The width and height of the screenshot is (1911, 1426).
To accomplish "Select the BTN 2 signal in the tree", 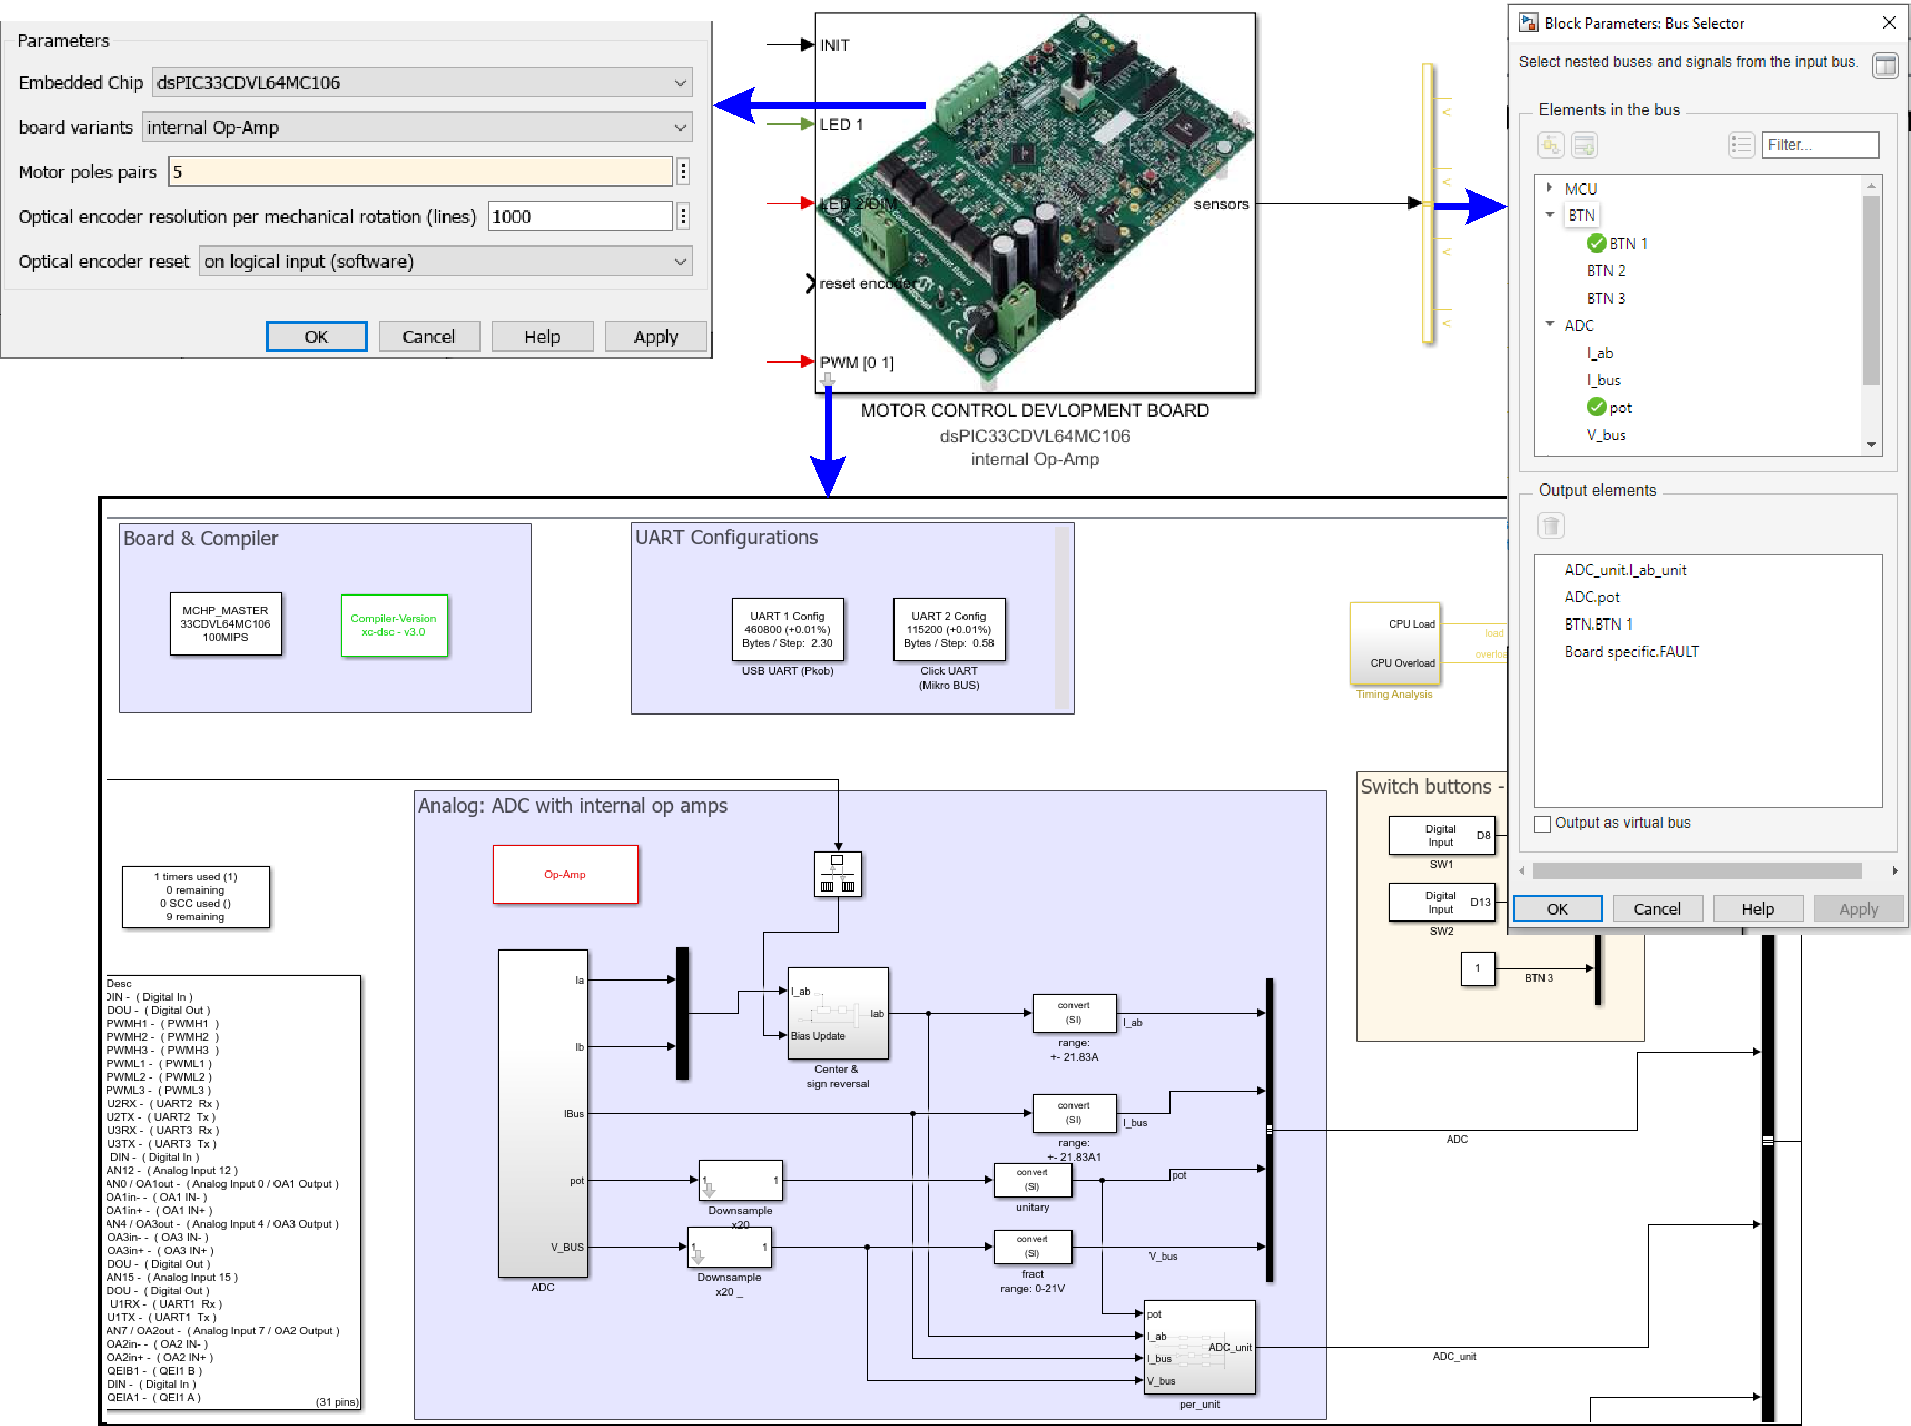I will click(1605, 271).
